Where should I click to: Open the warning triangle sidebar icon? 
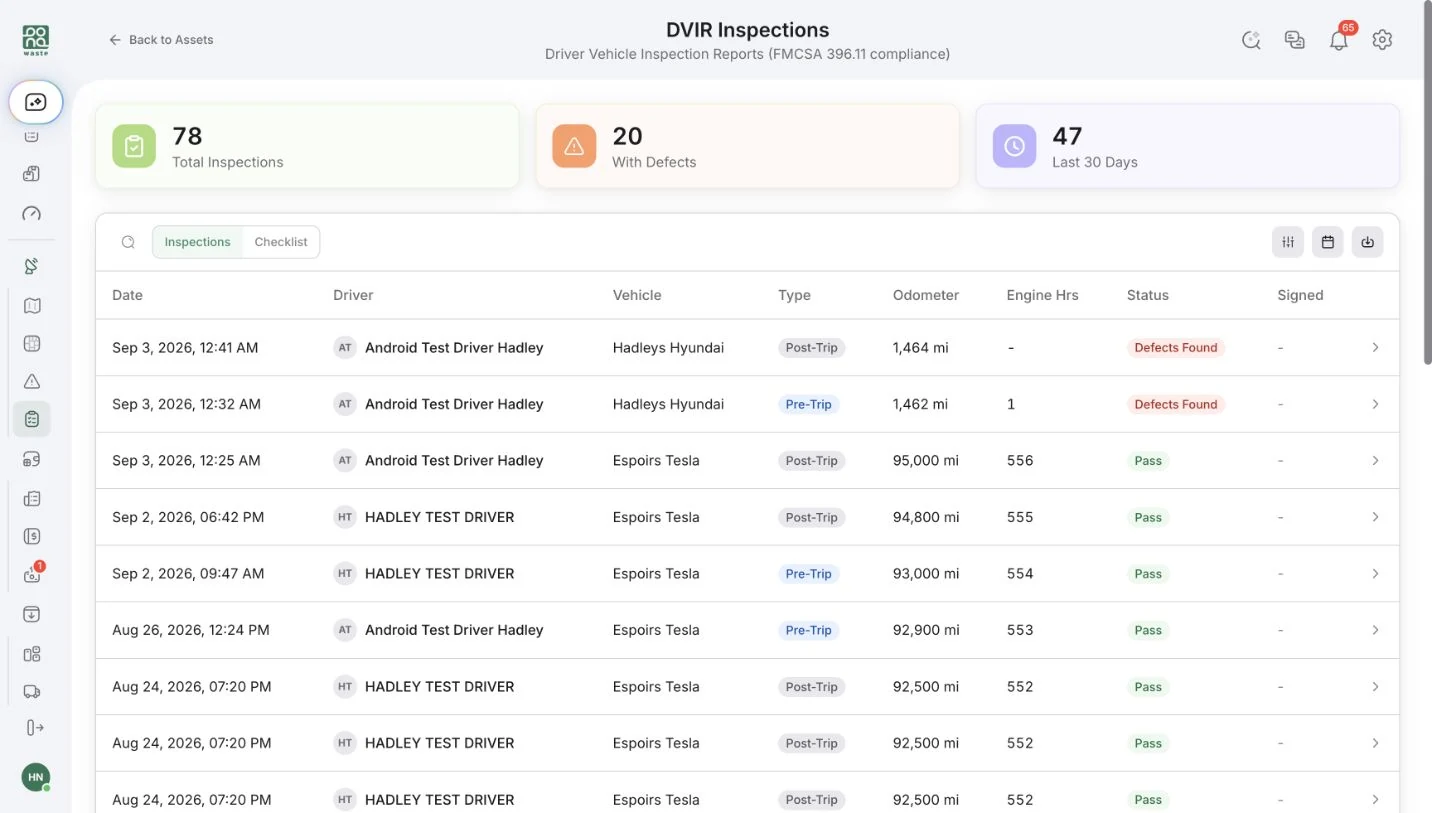pyautogui.click(x=32, y=381)
